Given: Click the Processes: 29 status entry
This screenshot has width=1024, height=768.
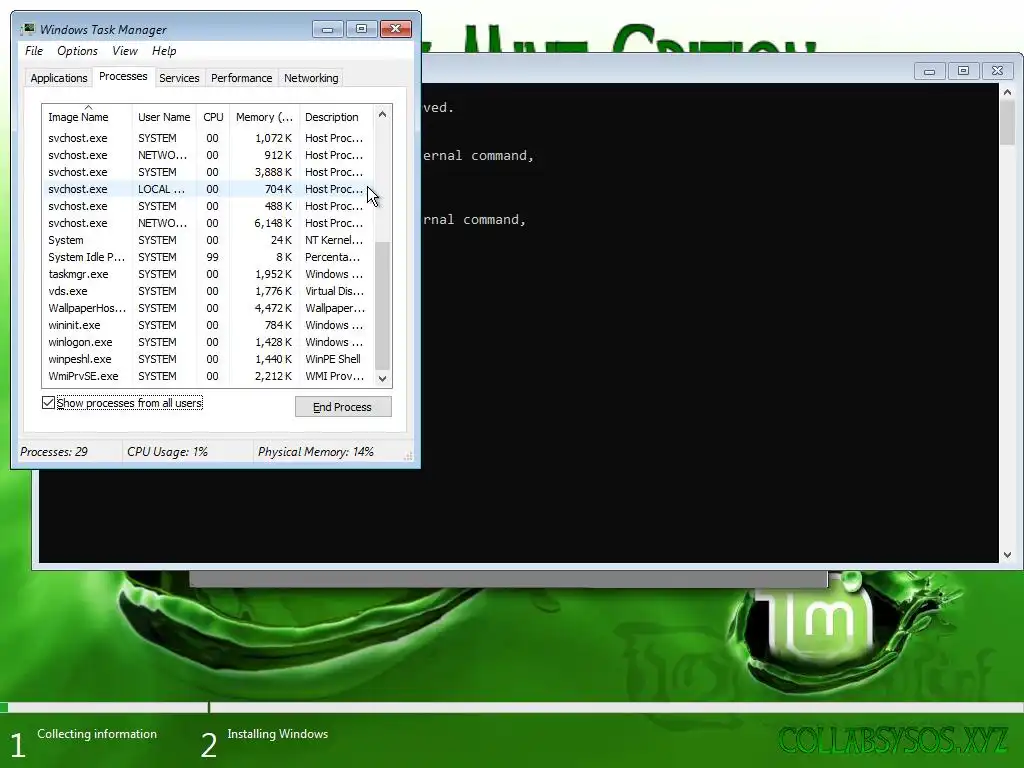Looking at the screenshot, I should (x=54, y=452).
